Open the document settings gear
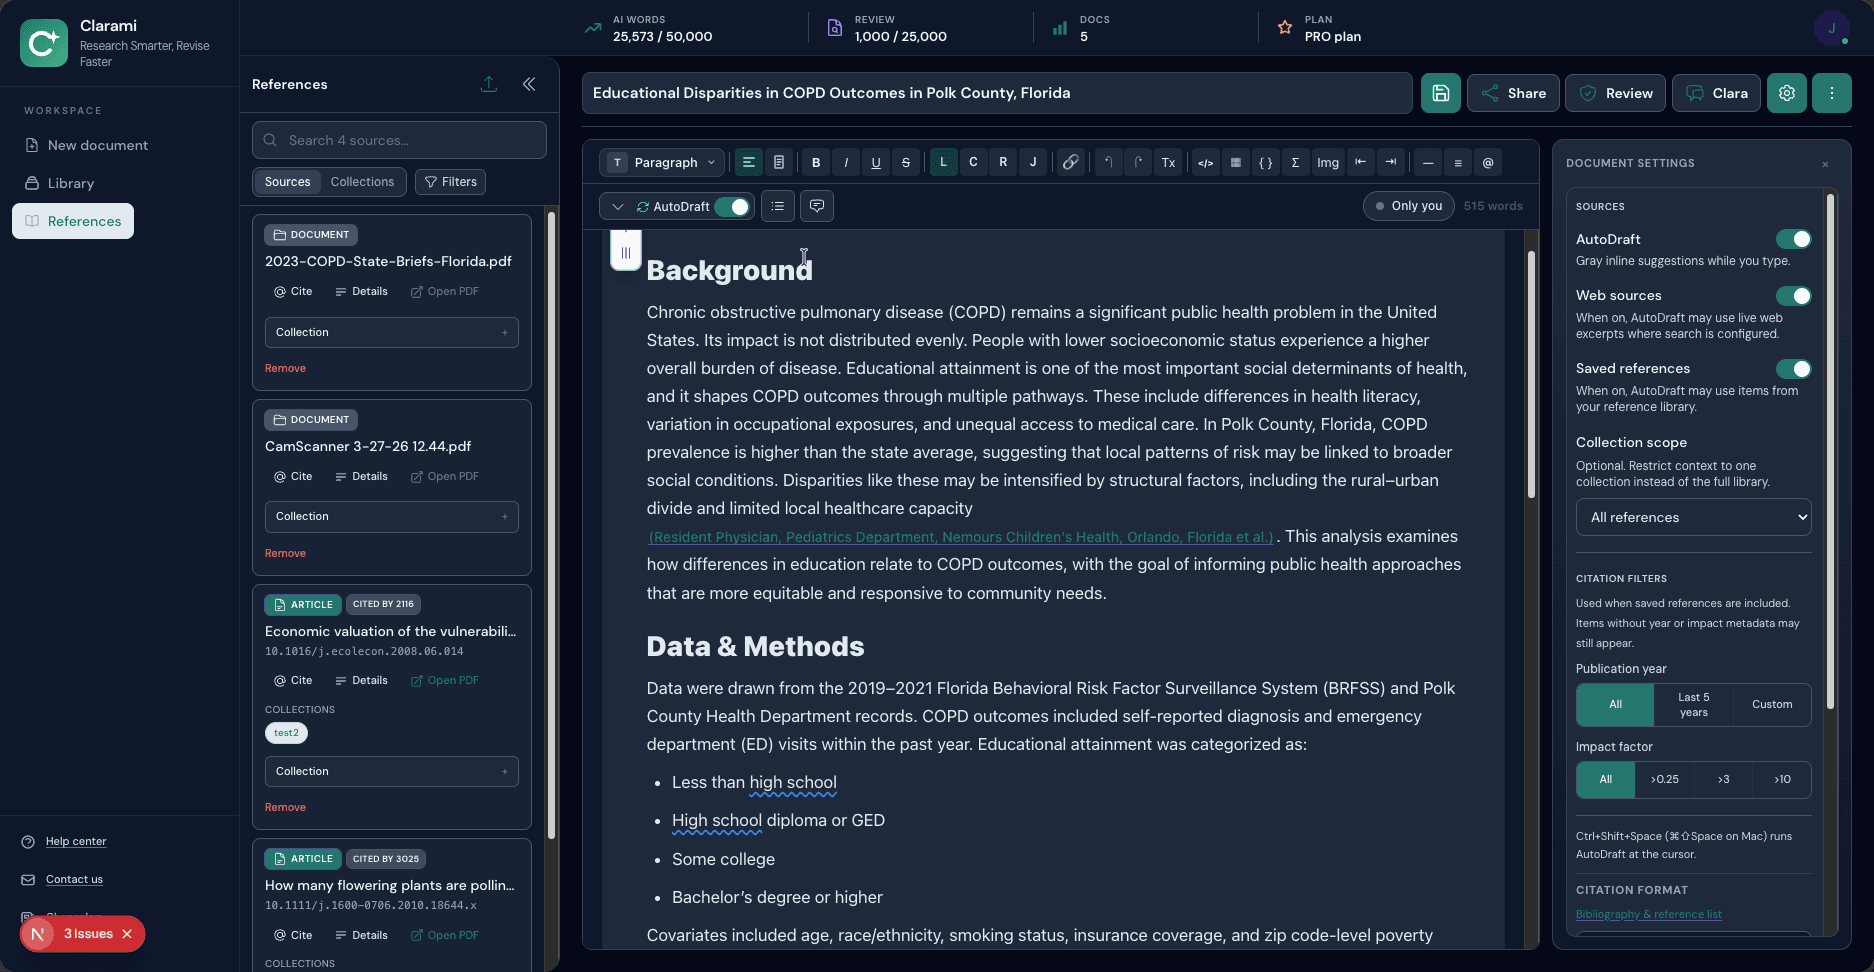Image resolution: width=1874 pixels, height=972 pixels. click(1786, 93)
